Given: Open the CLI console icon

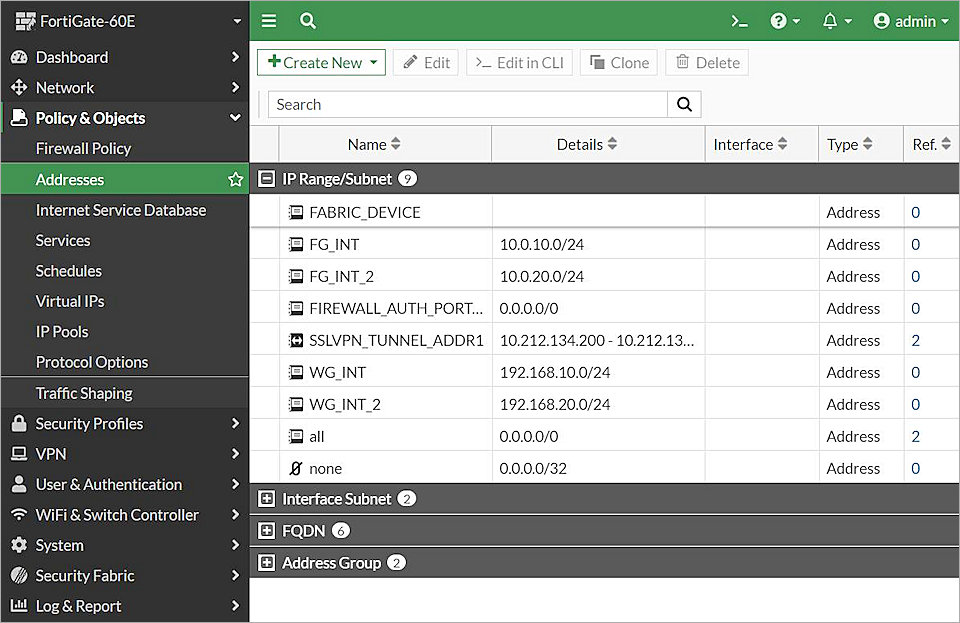Looking at the screenshot, I should [x=739, y=21].
